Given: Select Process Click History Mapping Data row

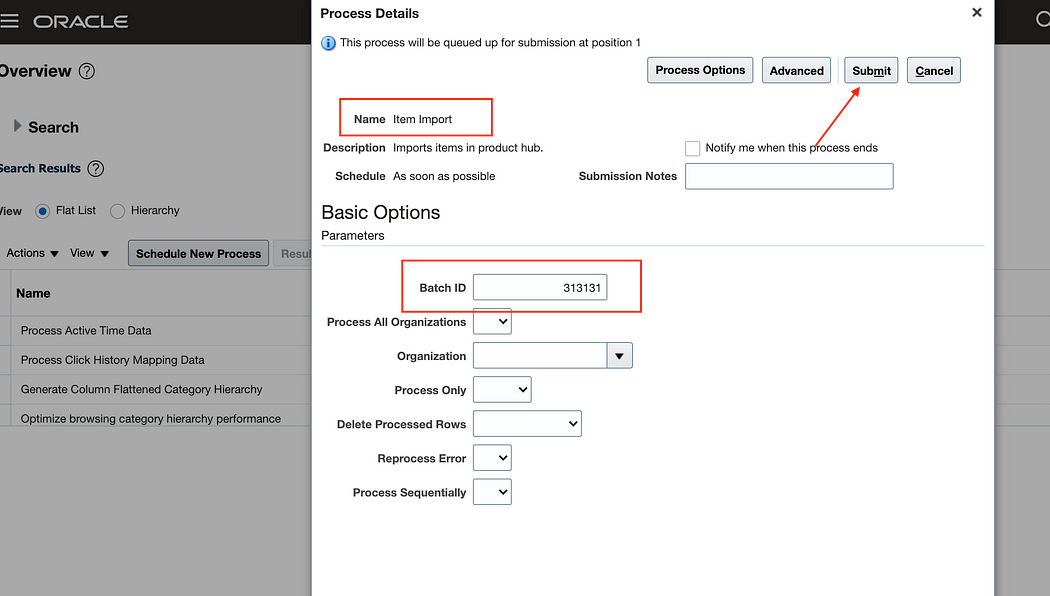Looking at the screenshot, I should pyautogui.click(x=112, y=360).
